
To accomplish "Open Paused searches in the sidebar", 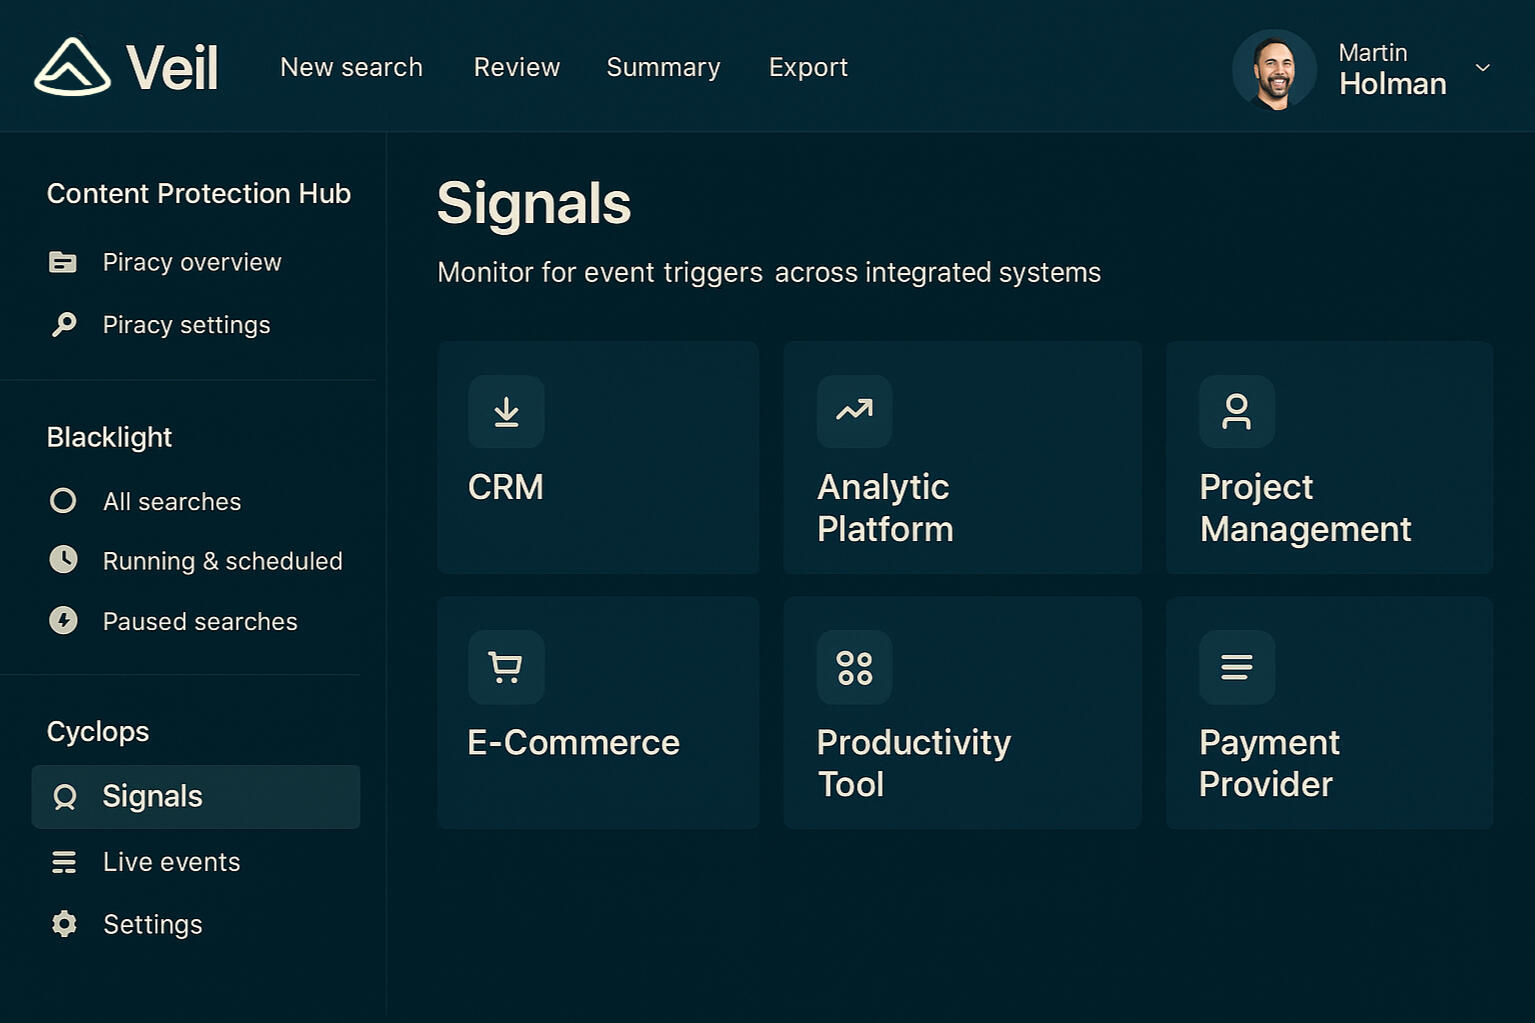I will pyautogui.click(x=199, y=621).
